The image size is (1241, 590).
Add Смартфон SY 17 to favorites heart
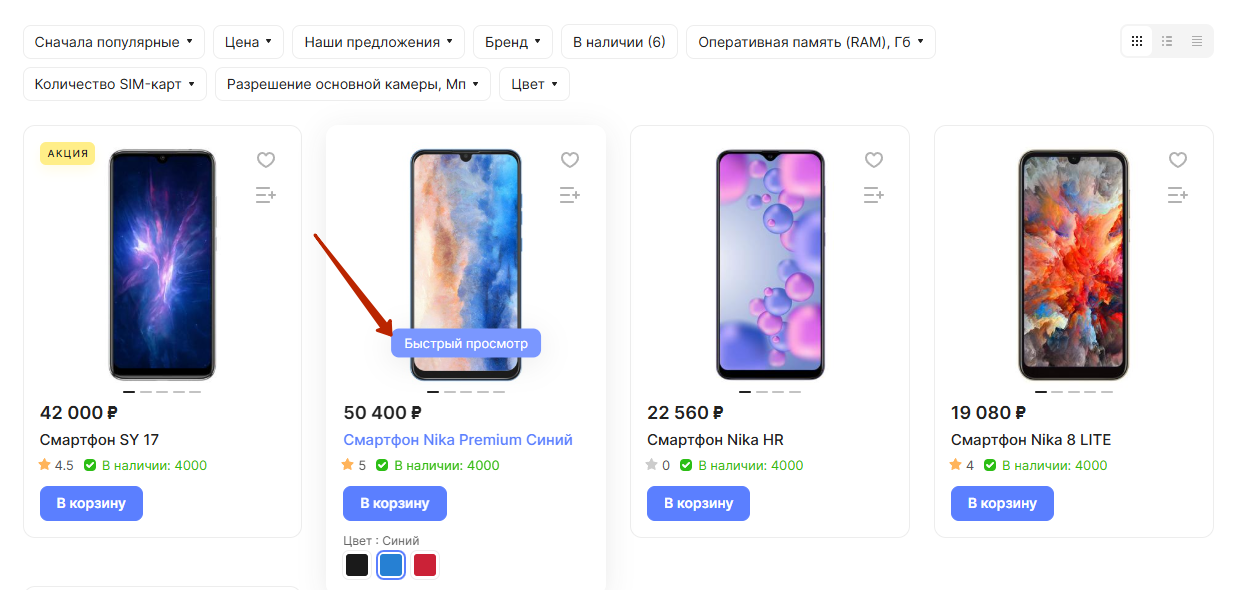point(265,160)
